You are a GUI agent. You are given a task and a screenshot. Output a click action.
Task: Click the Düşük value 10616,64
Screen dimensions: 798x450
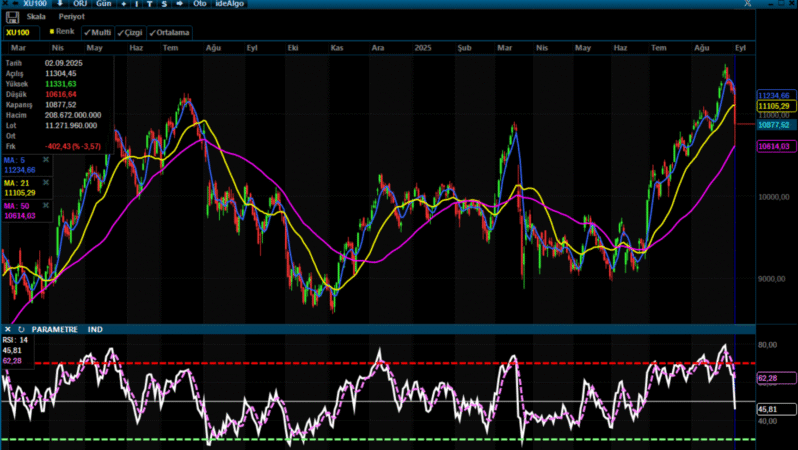point(61,94)
